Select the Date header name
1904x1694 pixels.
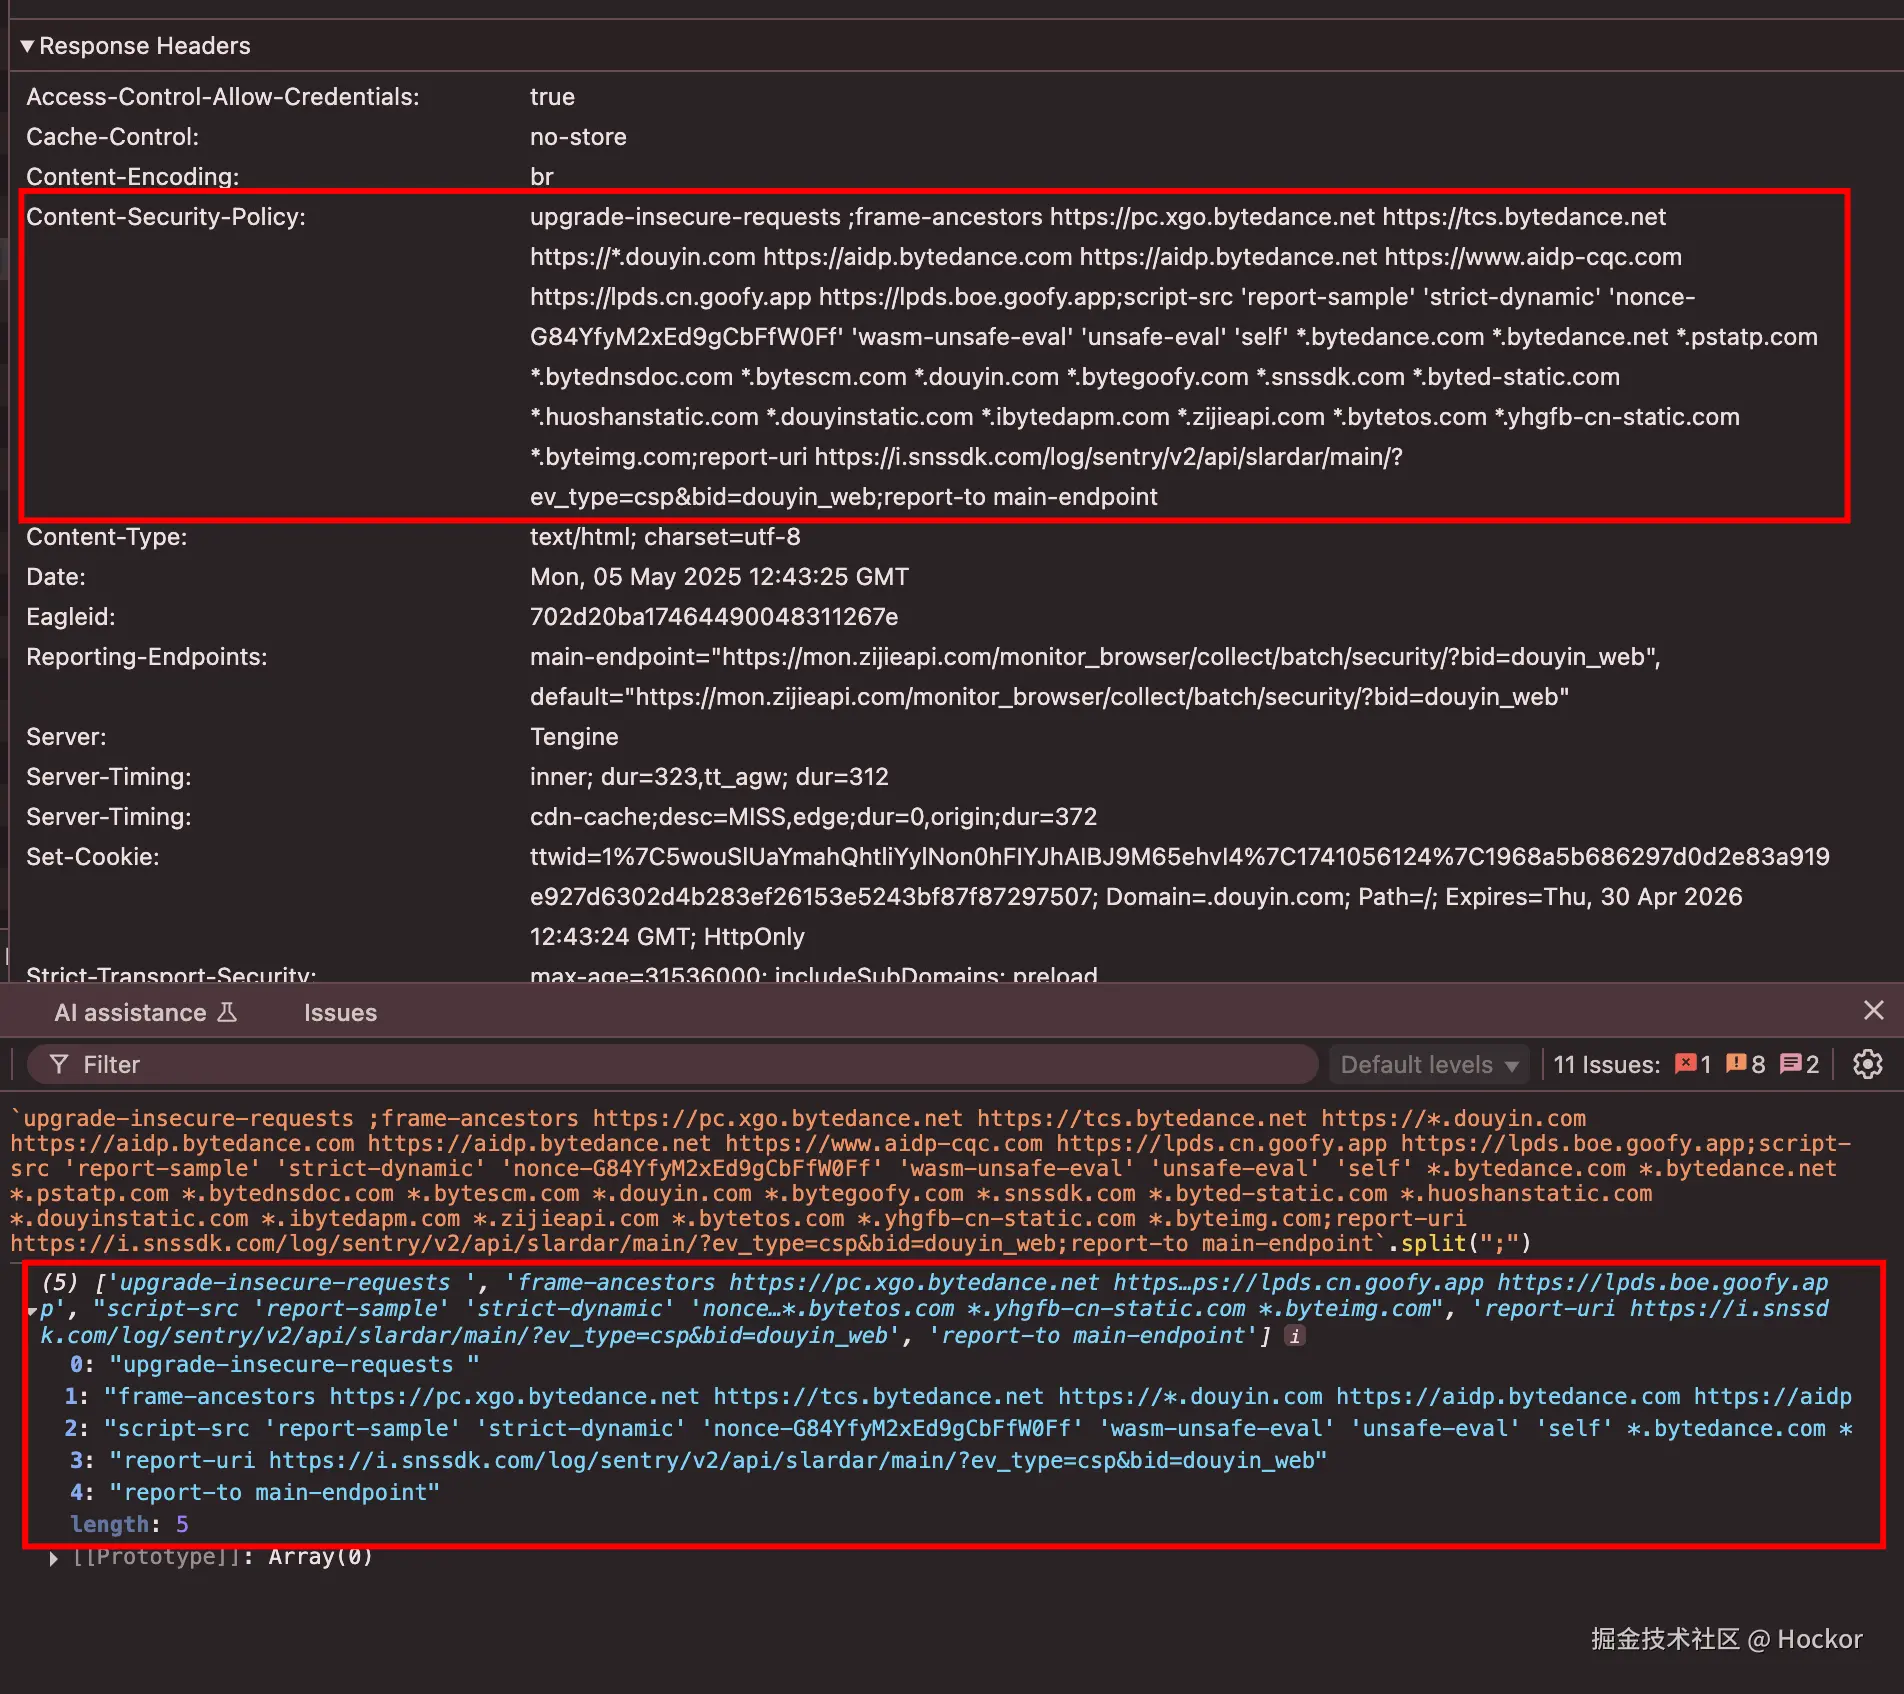(56, 577)
